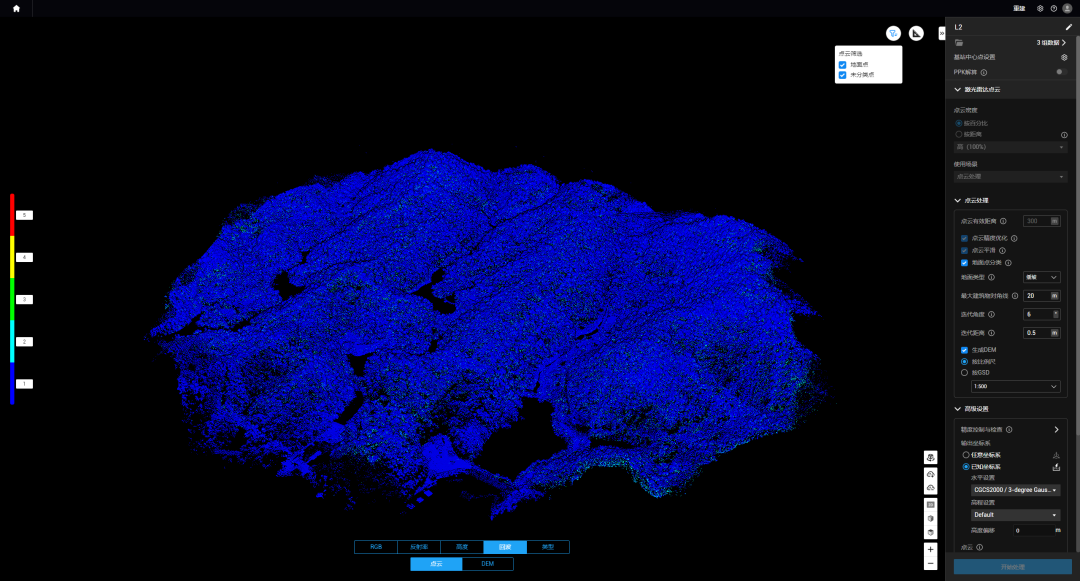Switch to the height display tab
1080x581 pixels.
tap(461, 547)
